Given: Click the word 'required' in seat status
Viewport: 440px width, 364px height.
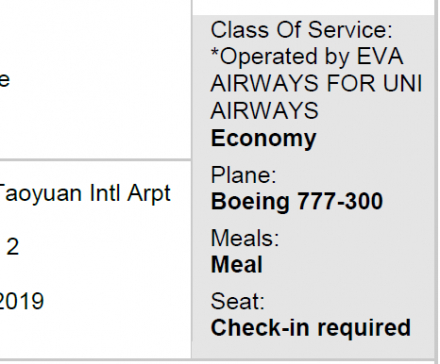Looking at the screenshot, I should (x=364, y=328).
